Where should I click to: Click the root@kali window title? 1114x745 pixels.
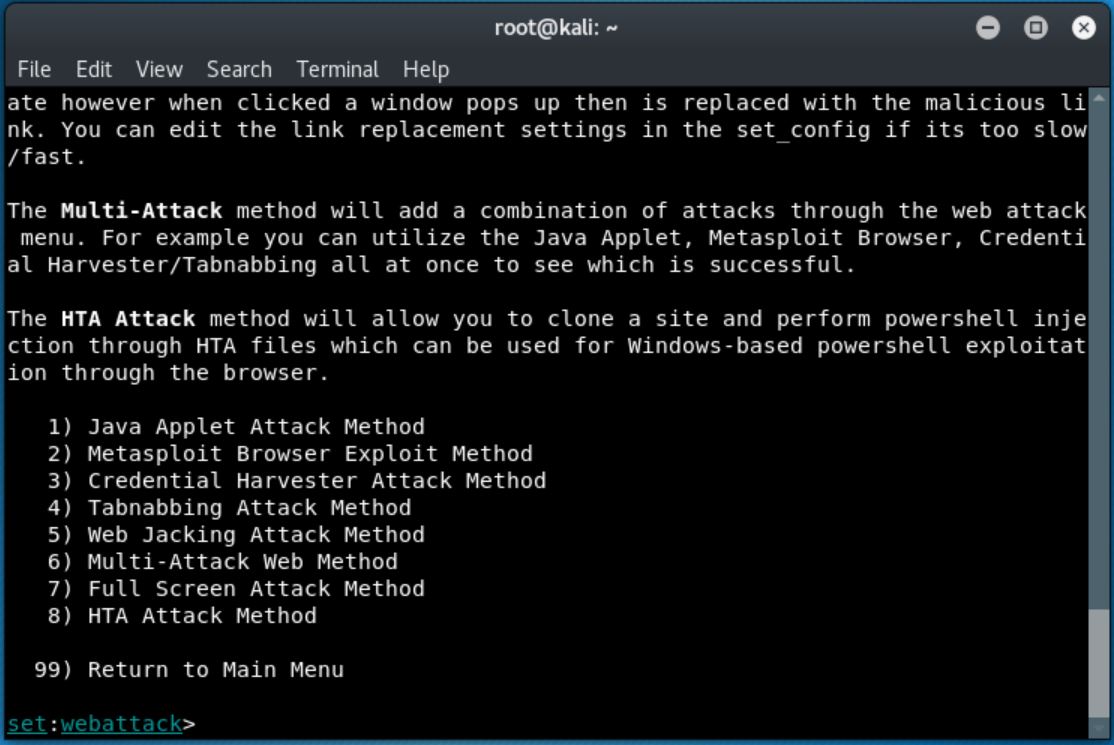coord(556,28)
